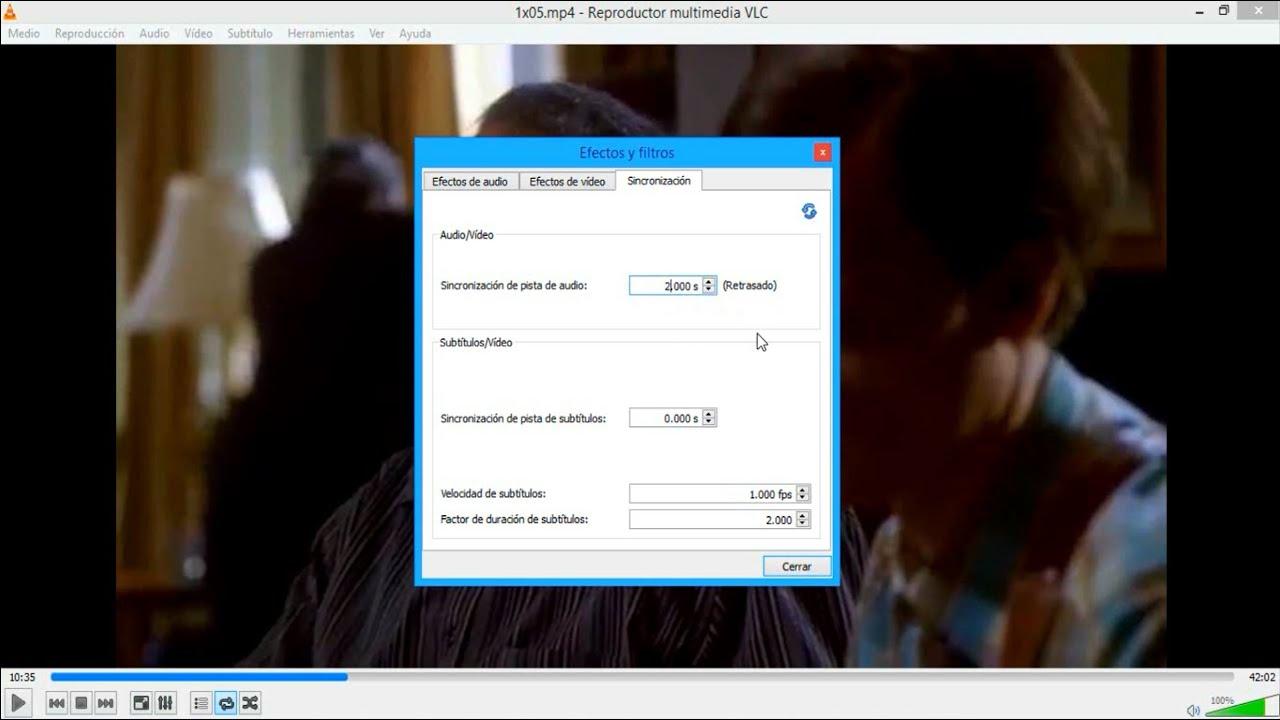Reset synchronization with the blue refresh icon

pos(809,211)
